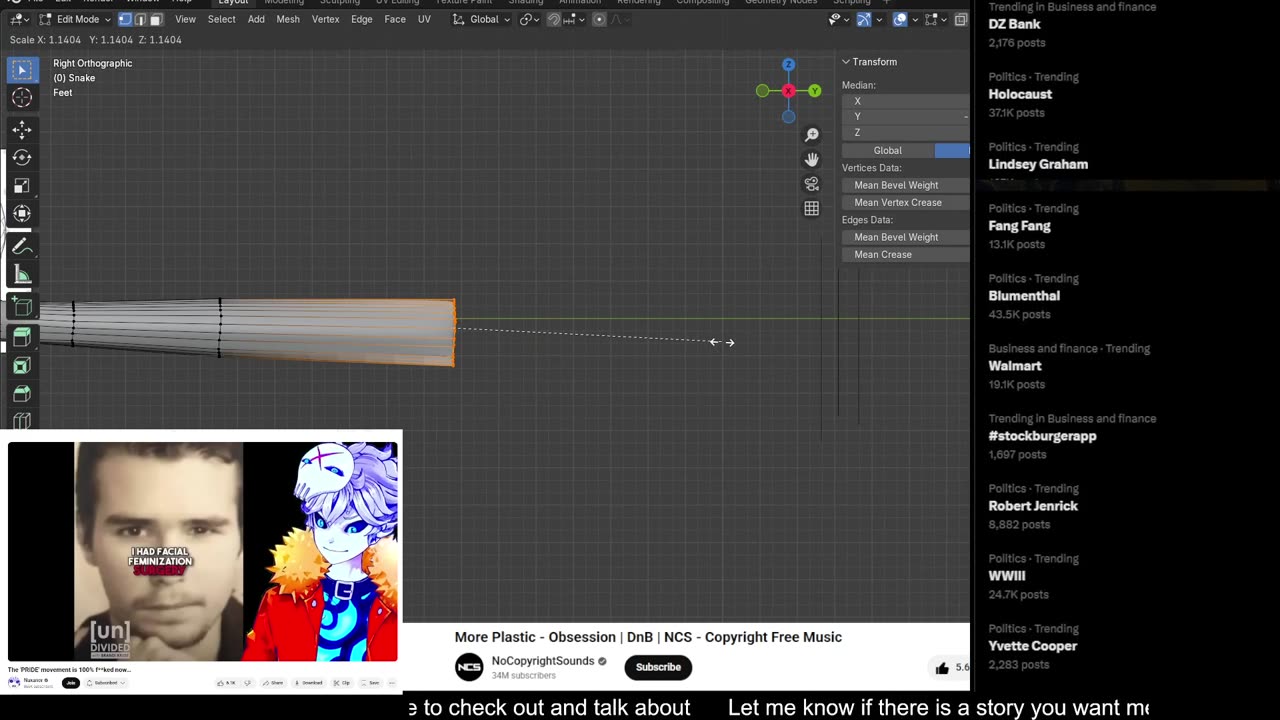Screen dimensions: 1280x720
Task: Click the Subscribe button
Action: (x=658, y=667)
